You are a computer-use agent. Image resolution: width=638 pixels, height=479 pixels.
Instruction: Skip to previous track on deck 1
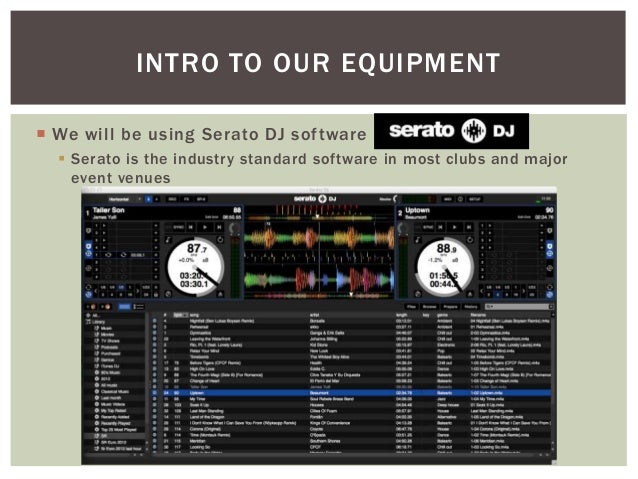pyautogui.click(x=190, y=227)
